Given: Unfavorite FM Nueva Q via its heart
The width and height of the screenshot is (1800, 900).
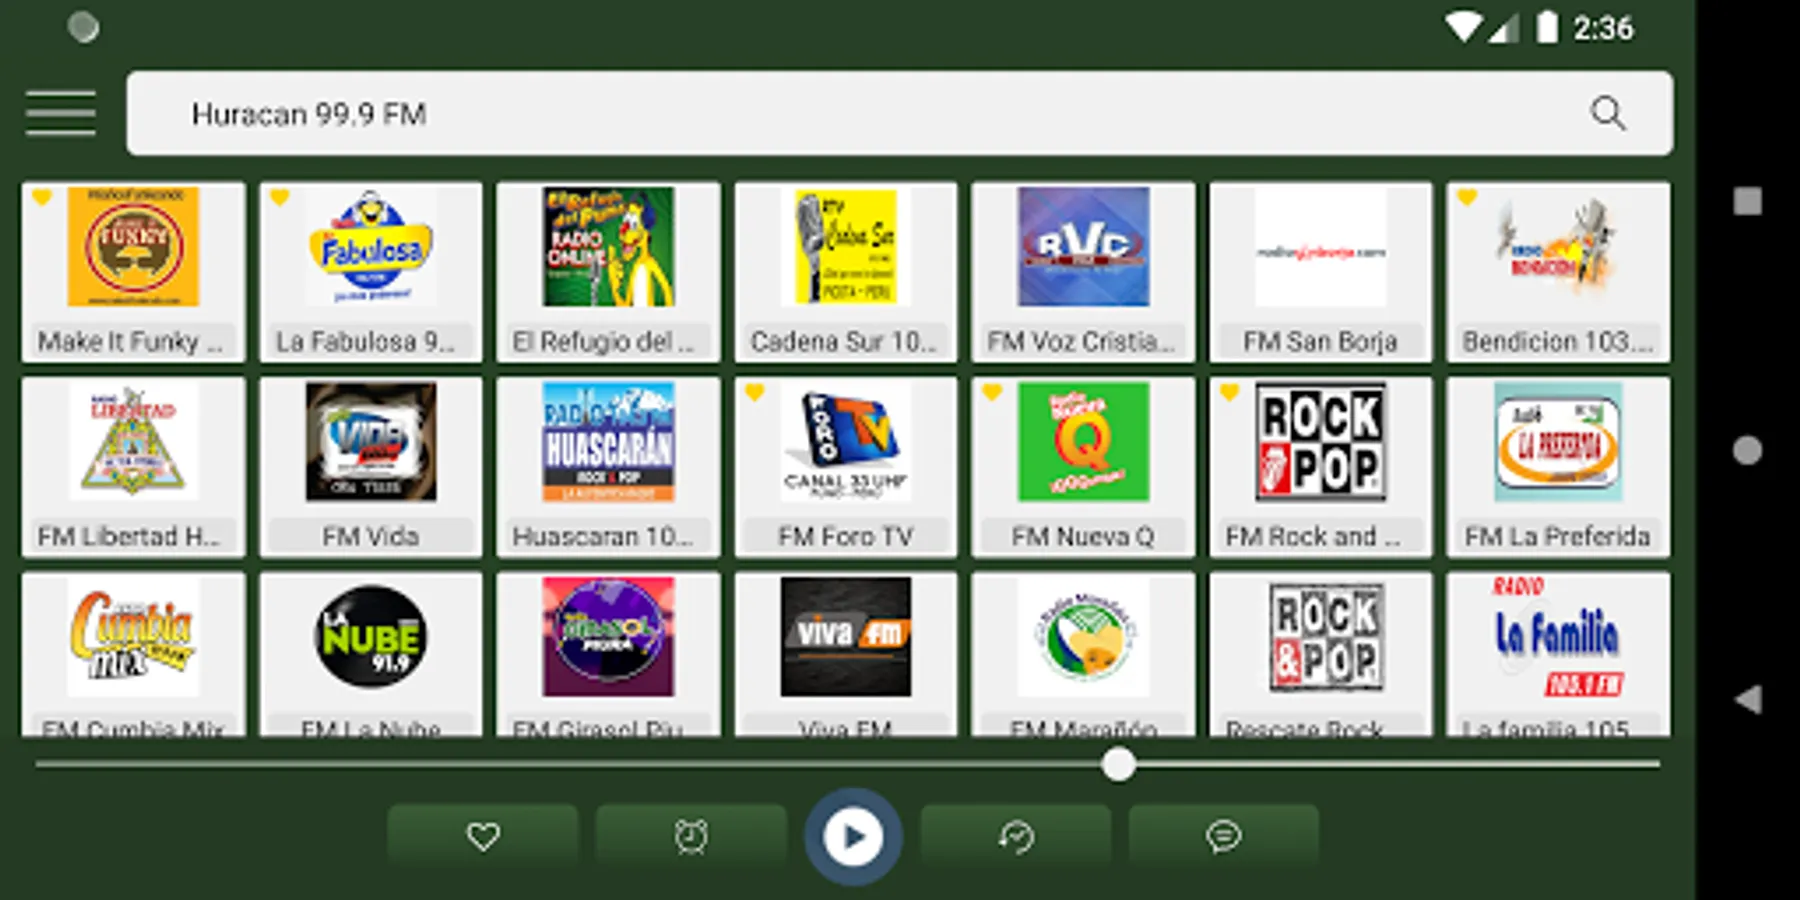Looking at the screenshot, I should point(992,392).
